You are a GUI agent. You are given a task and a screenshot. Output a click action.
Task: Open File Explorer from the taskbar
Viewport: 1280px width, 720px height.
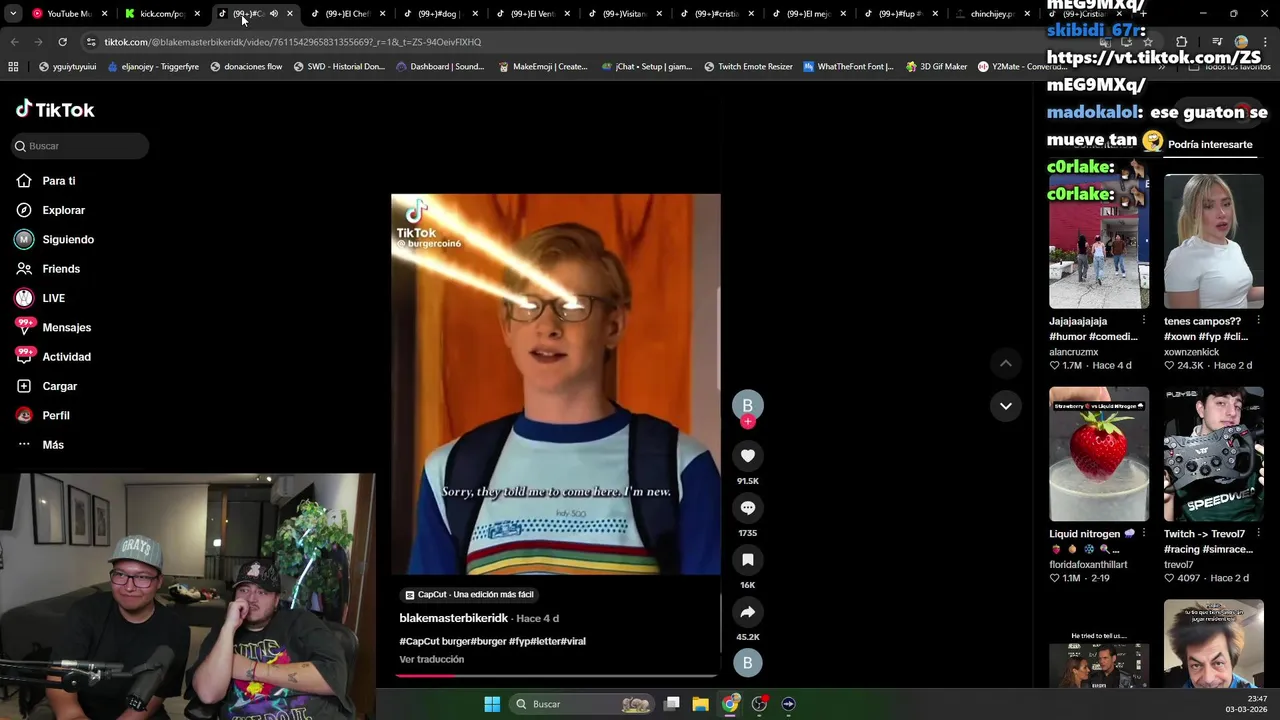[x=700, y=704]
